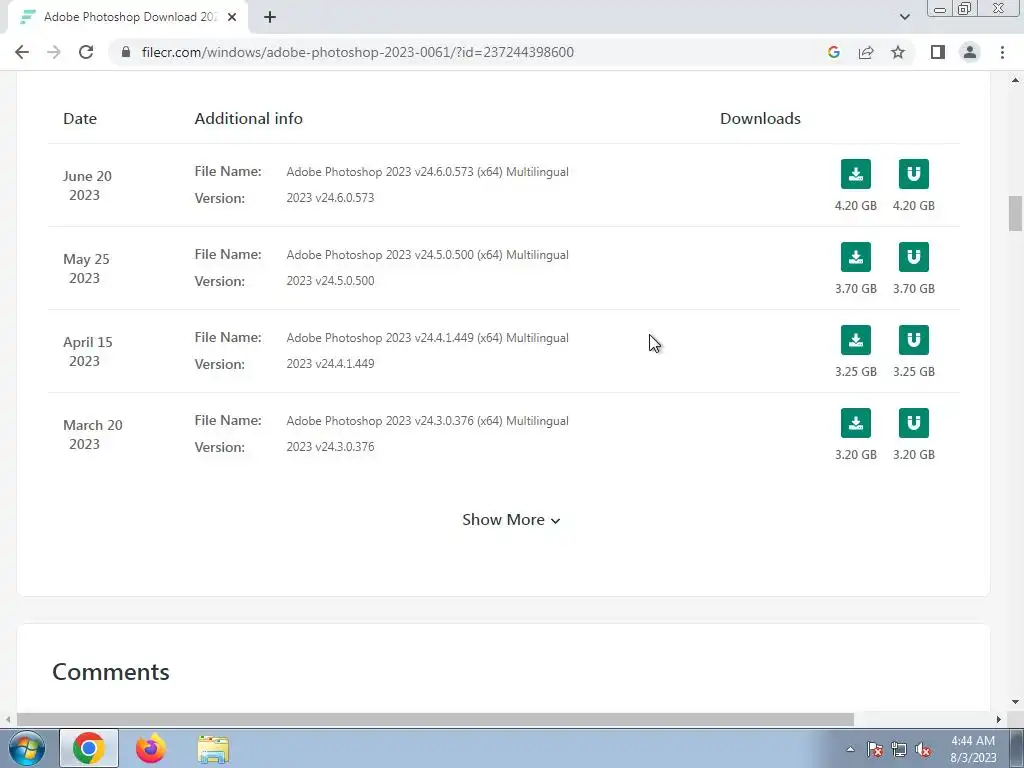The height and width of the screenshot is (768, 1024).
Task: Click the 'Additional info' column header
Action: 248,118
